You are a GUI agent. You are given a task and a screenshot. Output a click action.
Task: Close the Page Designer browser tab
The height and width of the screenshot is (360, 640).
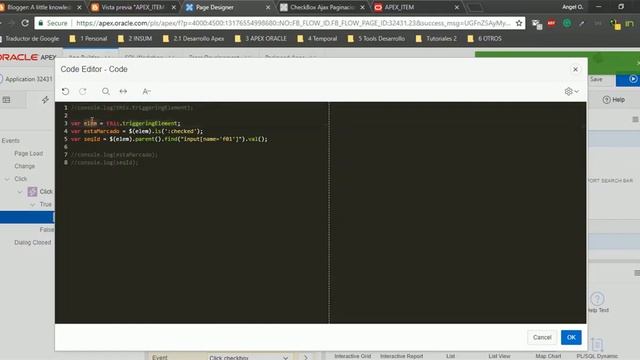(x=268, y=7)
